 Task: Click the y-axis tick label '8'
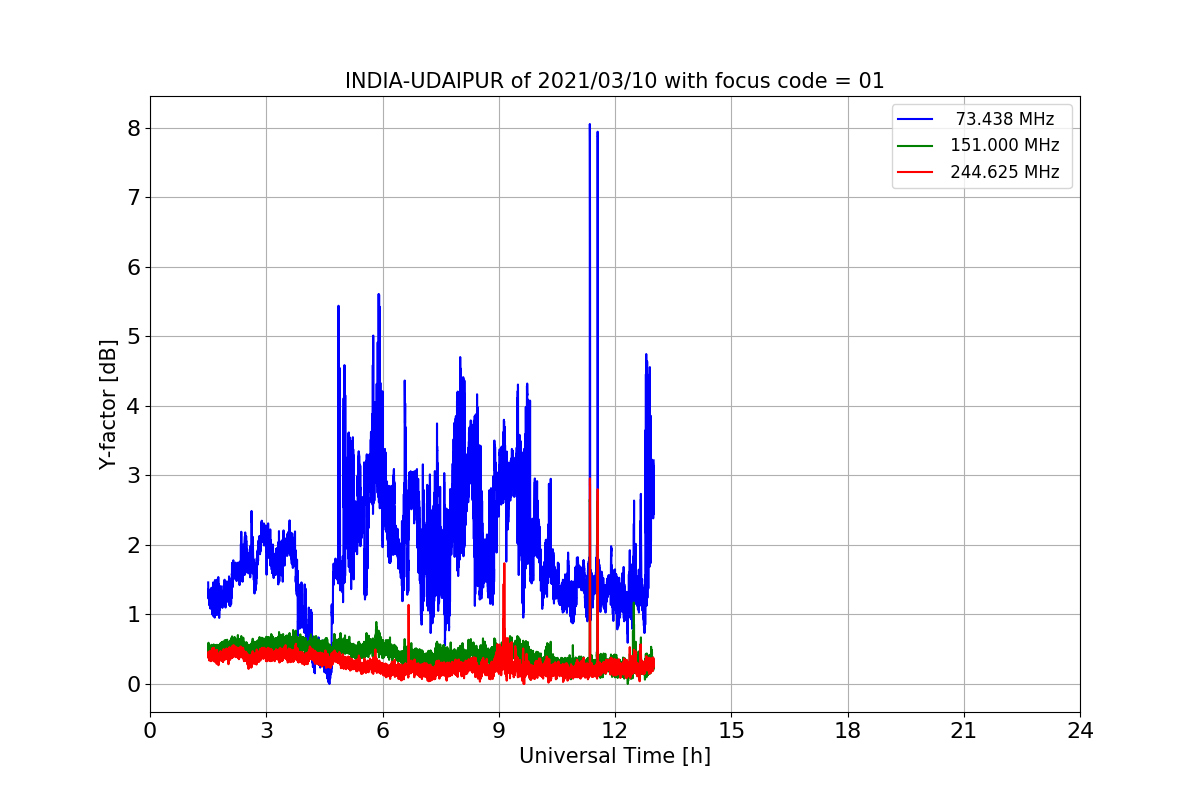[x=133, y=128]
